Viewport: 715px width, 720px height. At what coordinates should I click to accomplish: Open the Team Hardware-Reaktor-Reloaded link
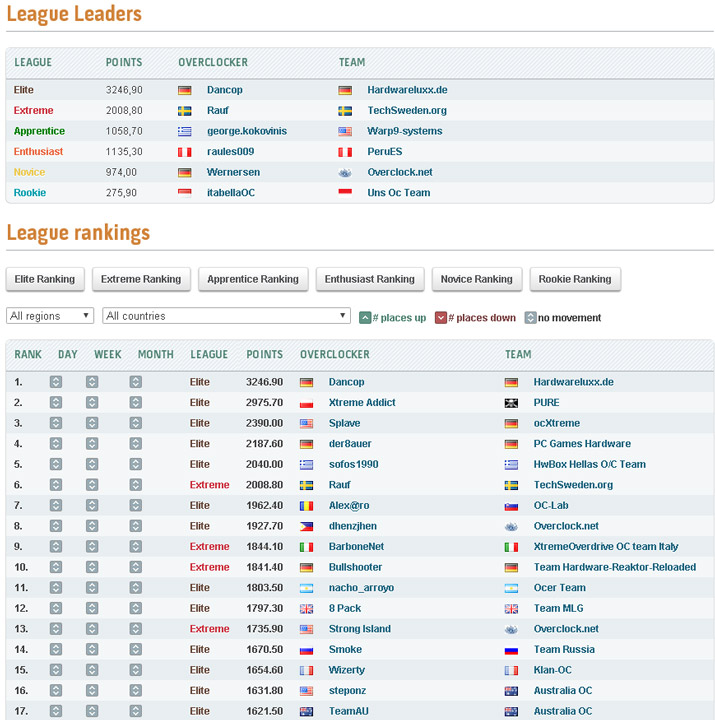point(614,567)
